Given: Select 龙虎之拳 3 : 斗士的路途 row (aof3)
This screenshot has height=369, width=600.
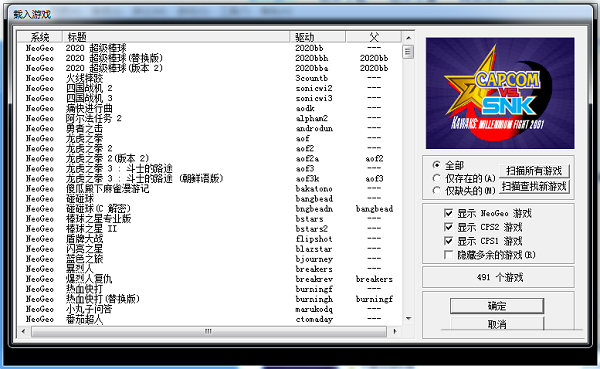Looking at the screenshot, I should pyautogui.click(x=209, y=168).
